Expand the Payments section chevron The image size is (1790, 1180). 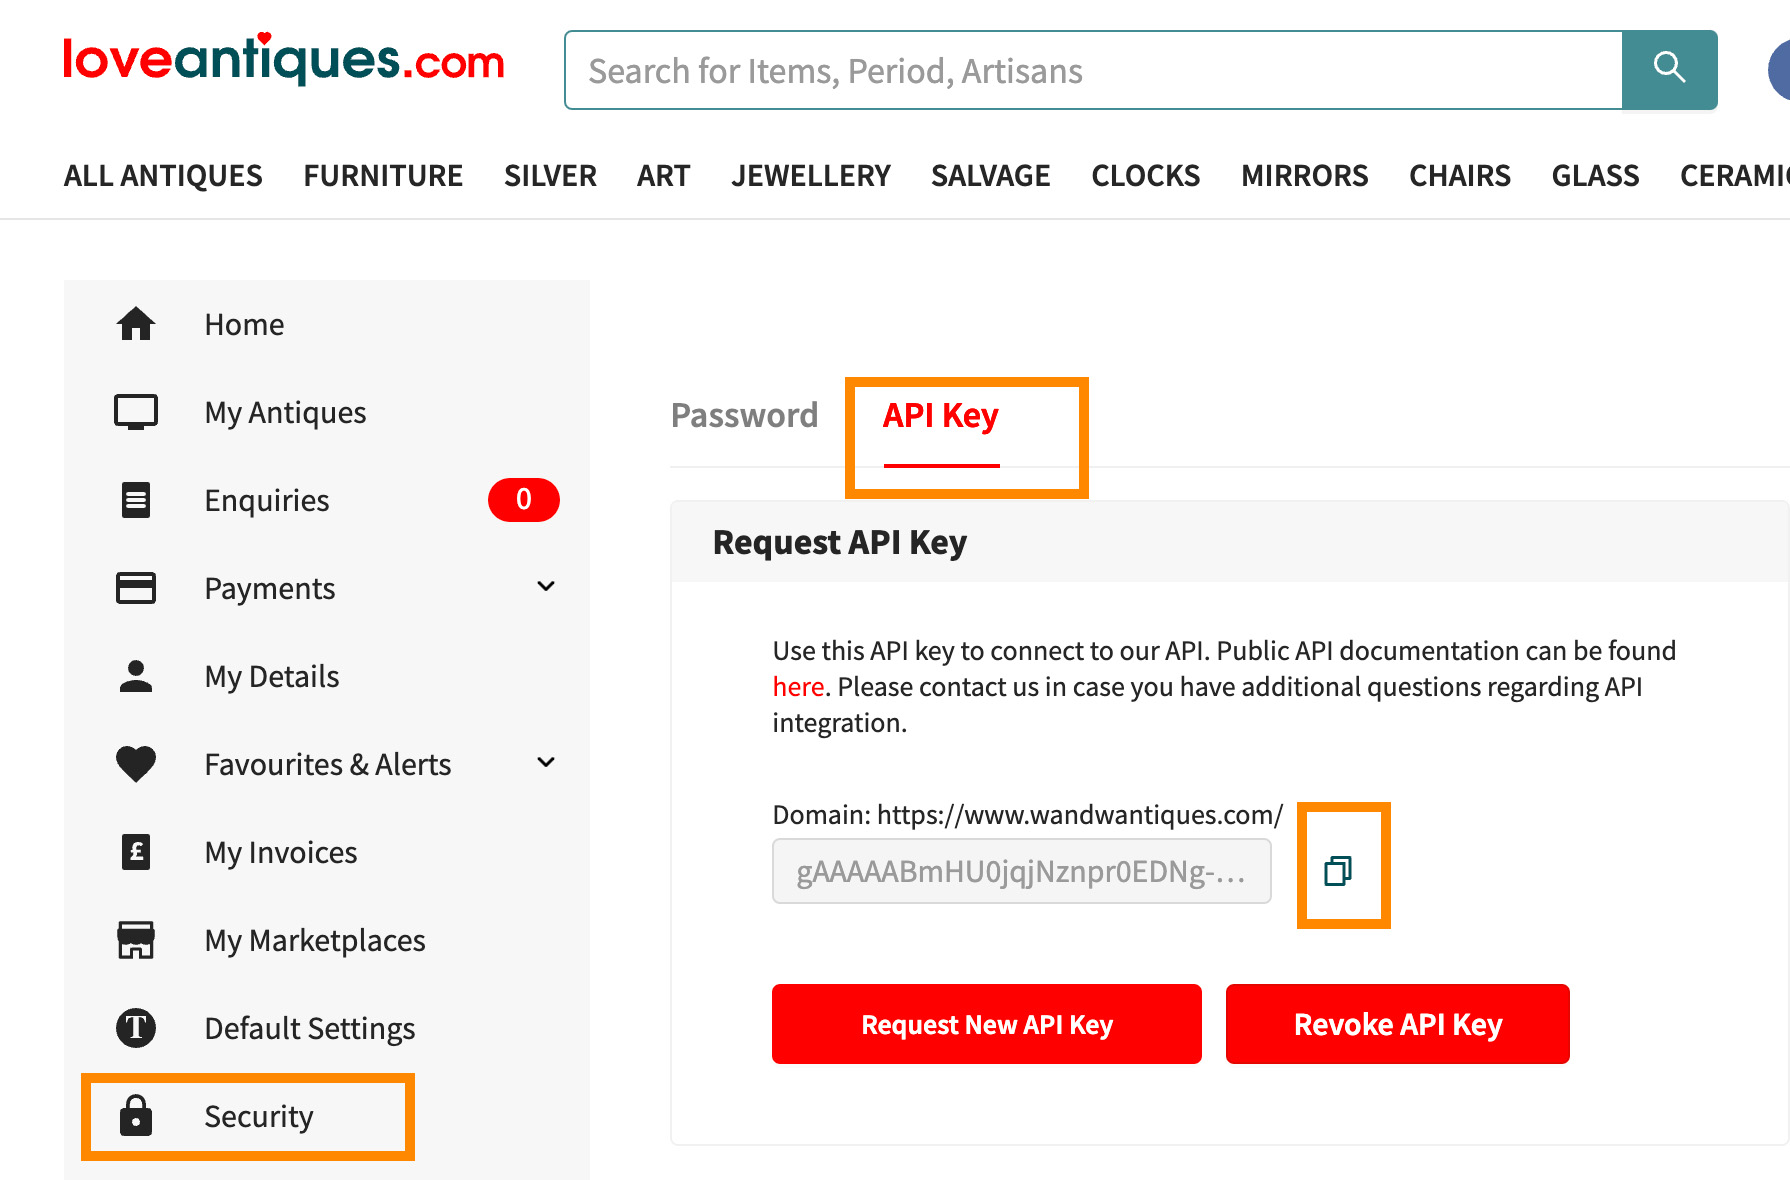[x=546, y=586]
